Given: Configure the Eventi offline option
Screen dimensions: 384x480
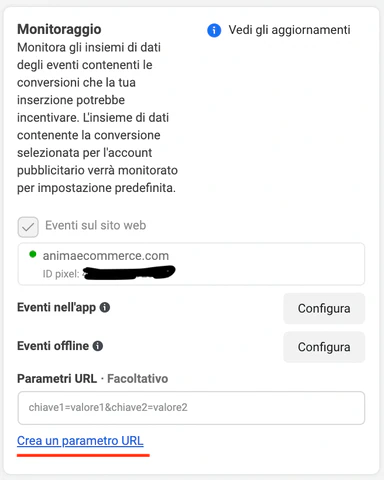Looking at the screenshot, I should point(324,347).
